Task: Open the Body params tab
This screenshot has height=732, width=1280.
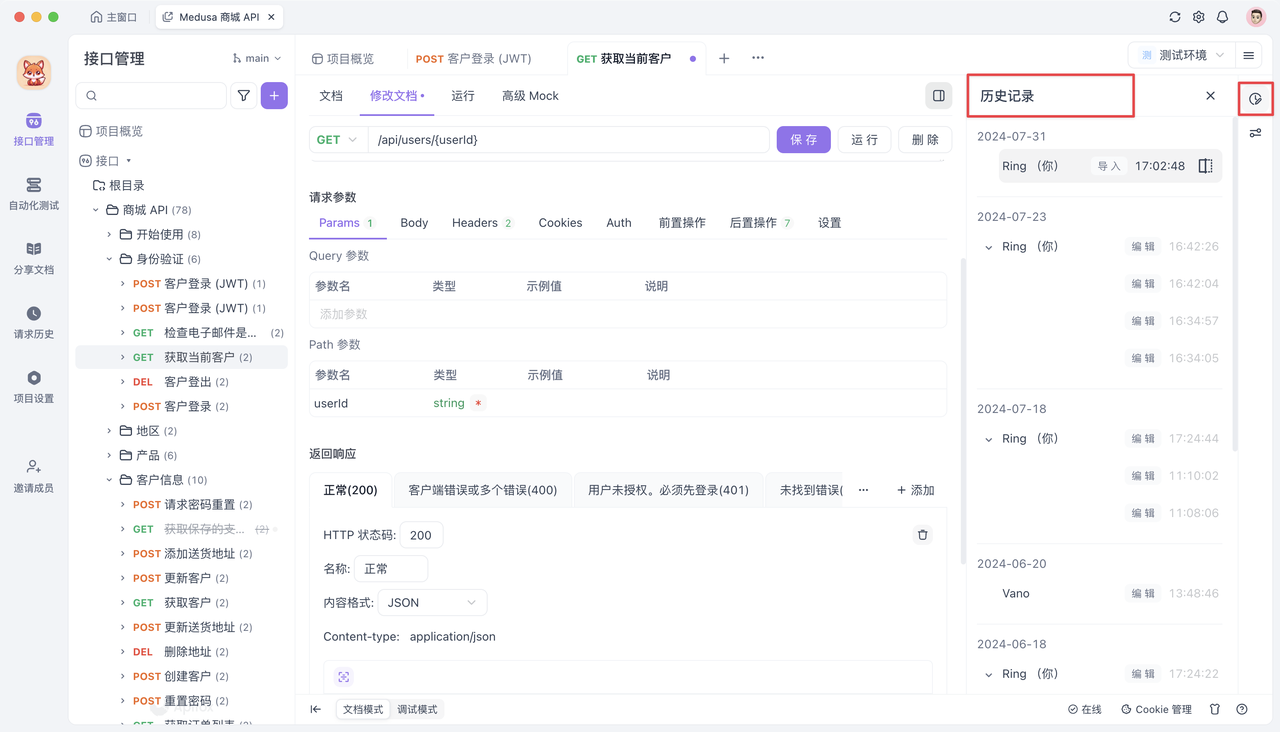Action: pyautogui.click(x=414, y=223)
